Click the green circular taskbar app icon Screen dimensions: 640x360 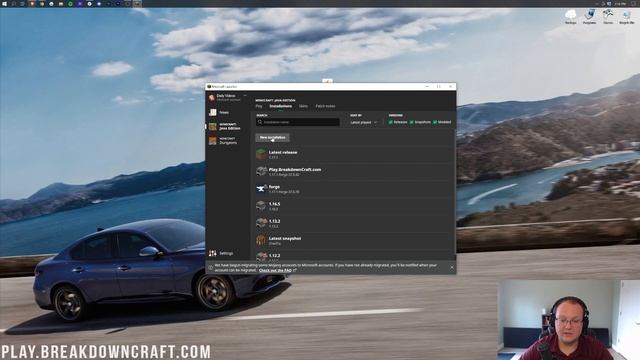(70, 4)
